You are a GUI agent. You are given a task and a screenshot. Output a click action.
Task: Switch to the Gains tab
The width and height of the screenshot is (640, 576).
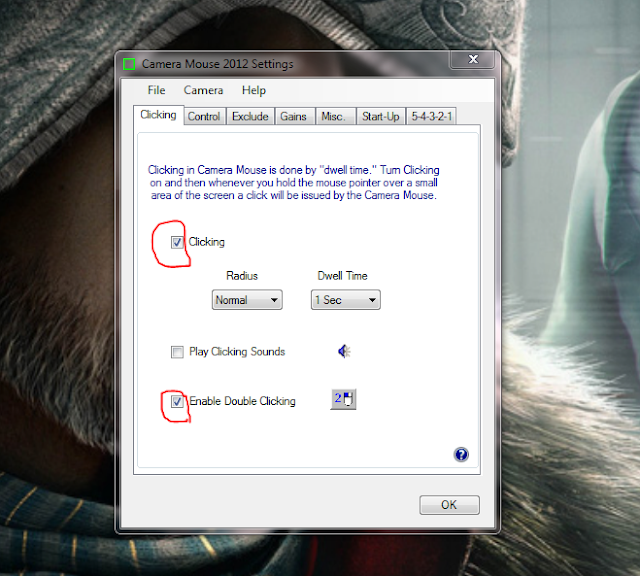pos(293,117)
